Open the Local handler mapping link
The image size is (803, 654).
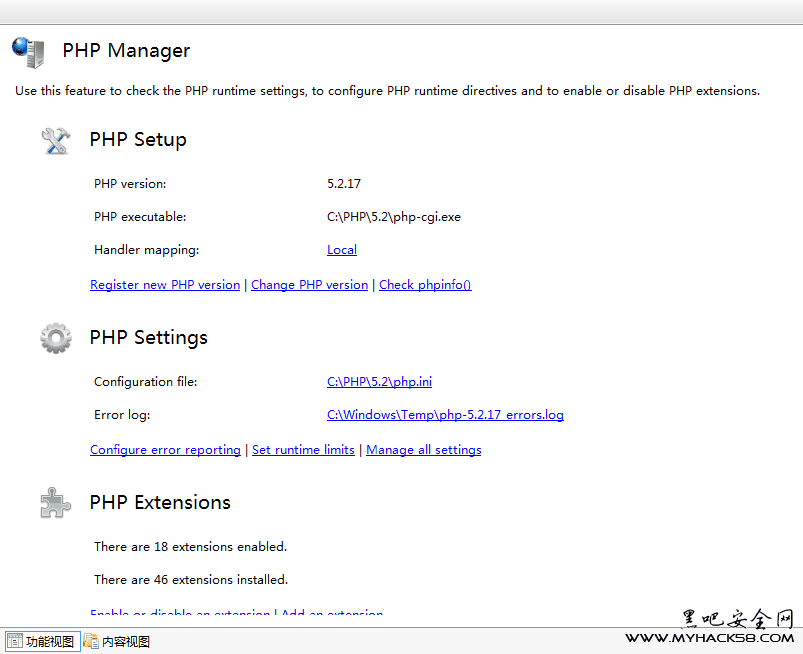342,250
